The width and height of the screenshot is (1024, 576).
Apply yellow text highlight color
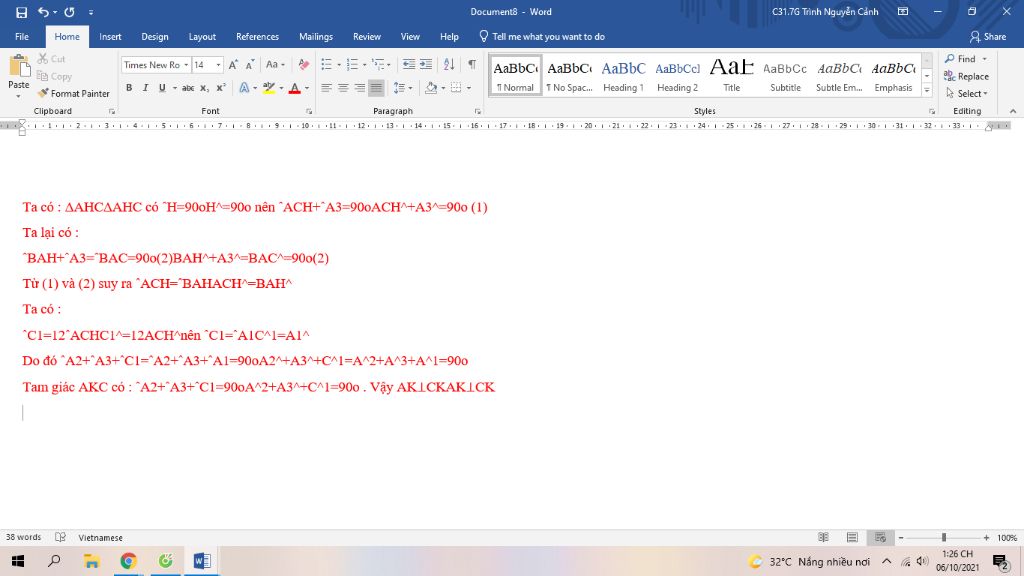(x=268, y=88)
